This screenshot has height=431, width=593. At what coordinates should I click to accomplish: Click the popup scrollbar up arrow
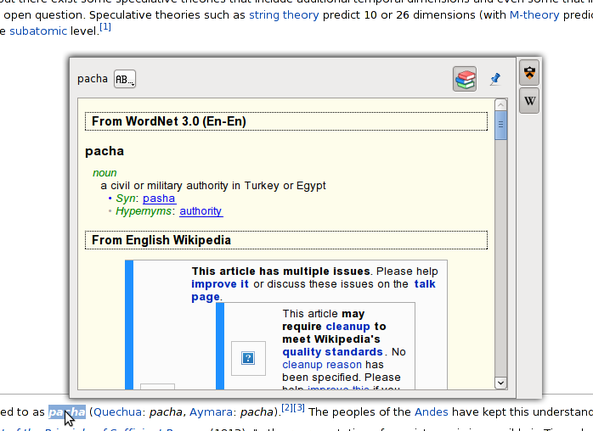coord(501,105)
